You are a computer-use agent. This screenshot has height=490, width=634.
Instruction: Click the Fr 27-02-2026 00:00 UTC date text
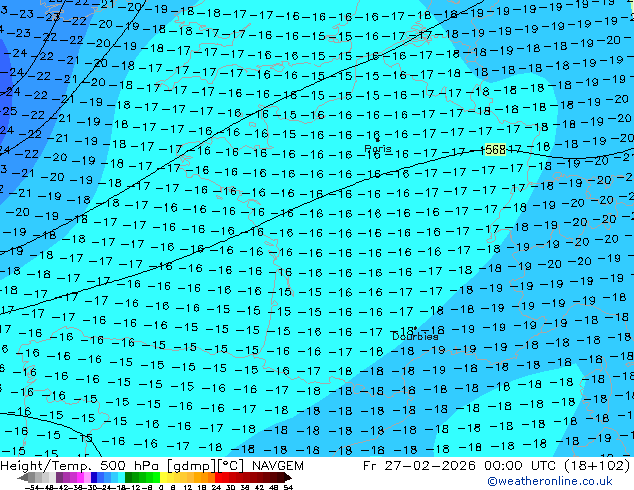click(x=497, y=466)
